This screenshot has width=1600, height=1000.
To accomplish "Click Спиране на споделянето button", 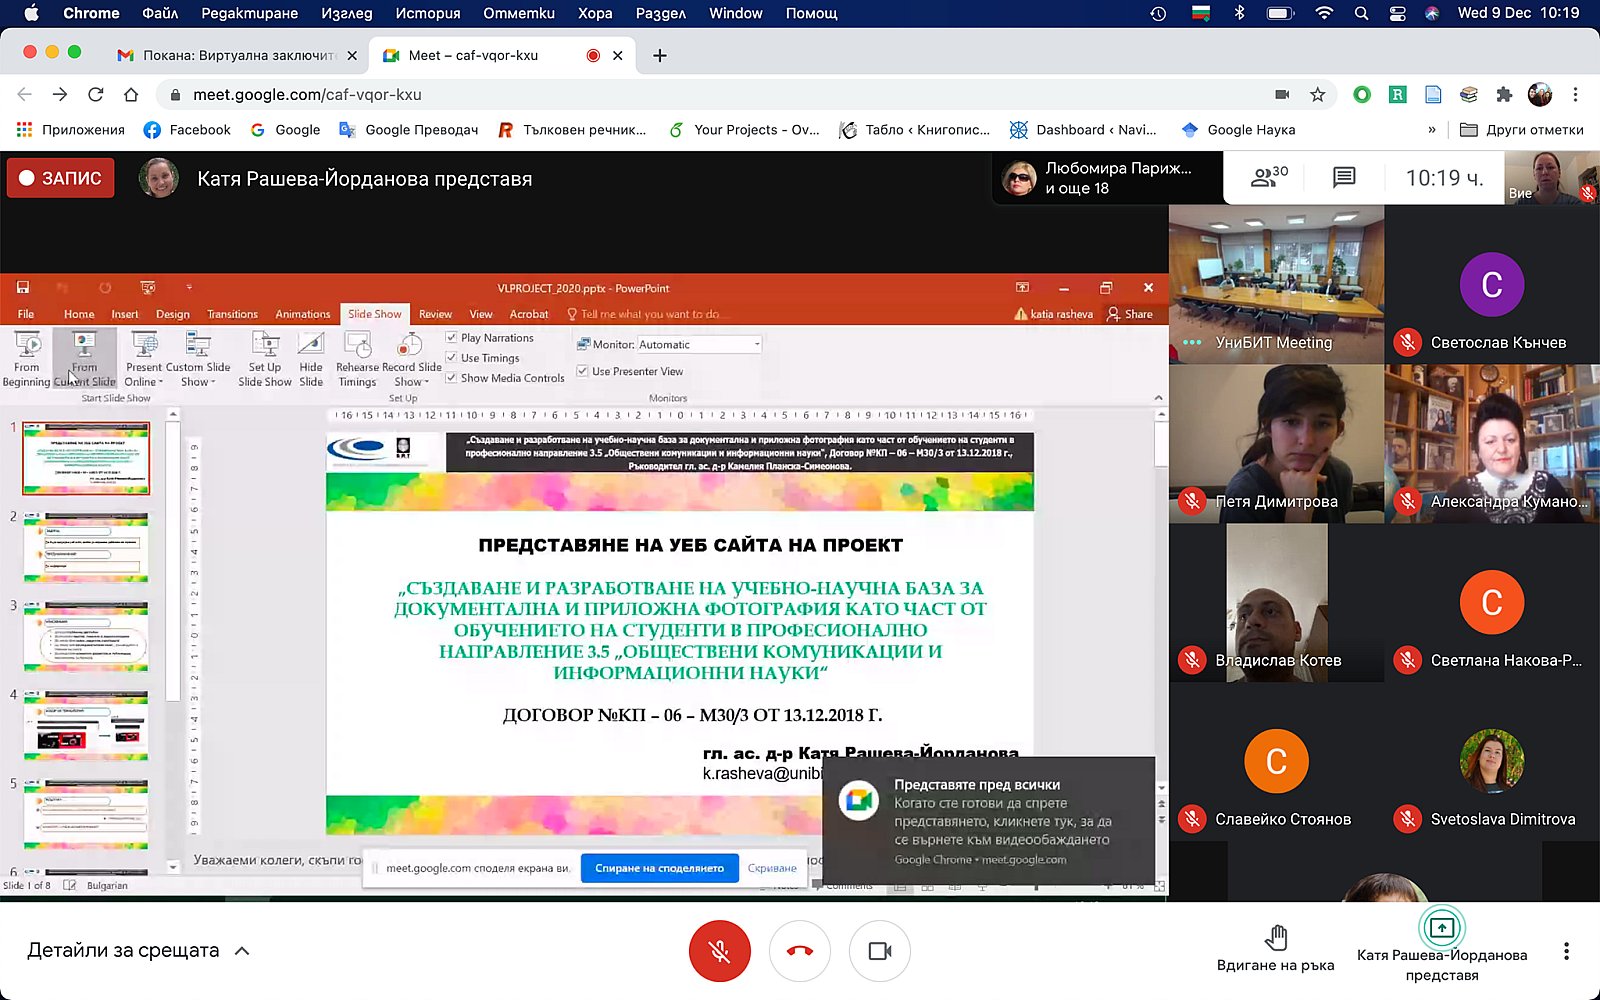I will coord(659,868).
